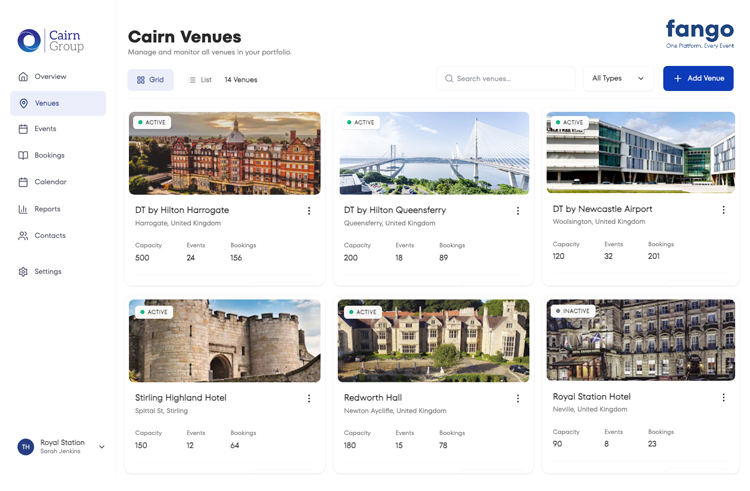Open the All Types dropdown
The height and width of the screenshot is (491, 750).
click(618, 78)
